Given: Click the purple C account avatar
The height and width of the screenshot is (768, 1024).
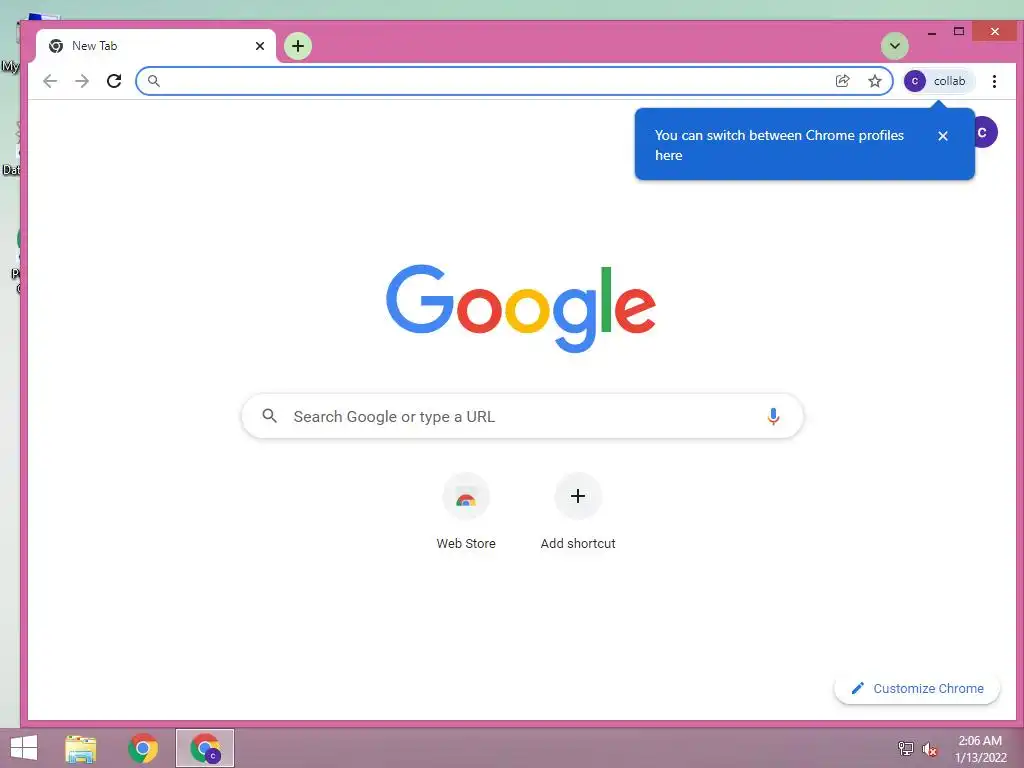Looking at the screenshot, I should pyautogui.click(x=985, y=133).
